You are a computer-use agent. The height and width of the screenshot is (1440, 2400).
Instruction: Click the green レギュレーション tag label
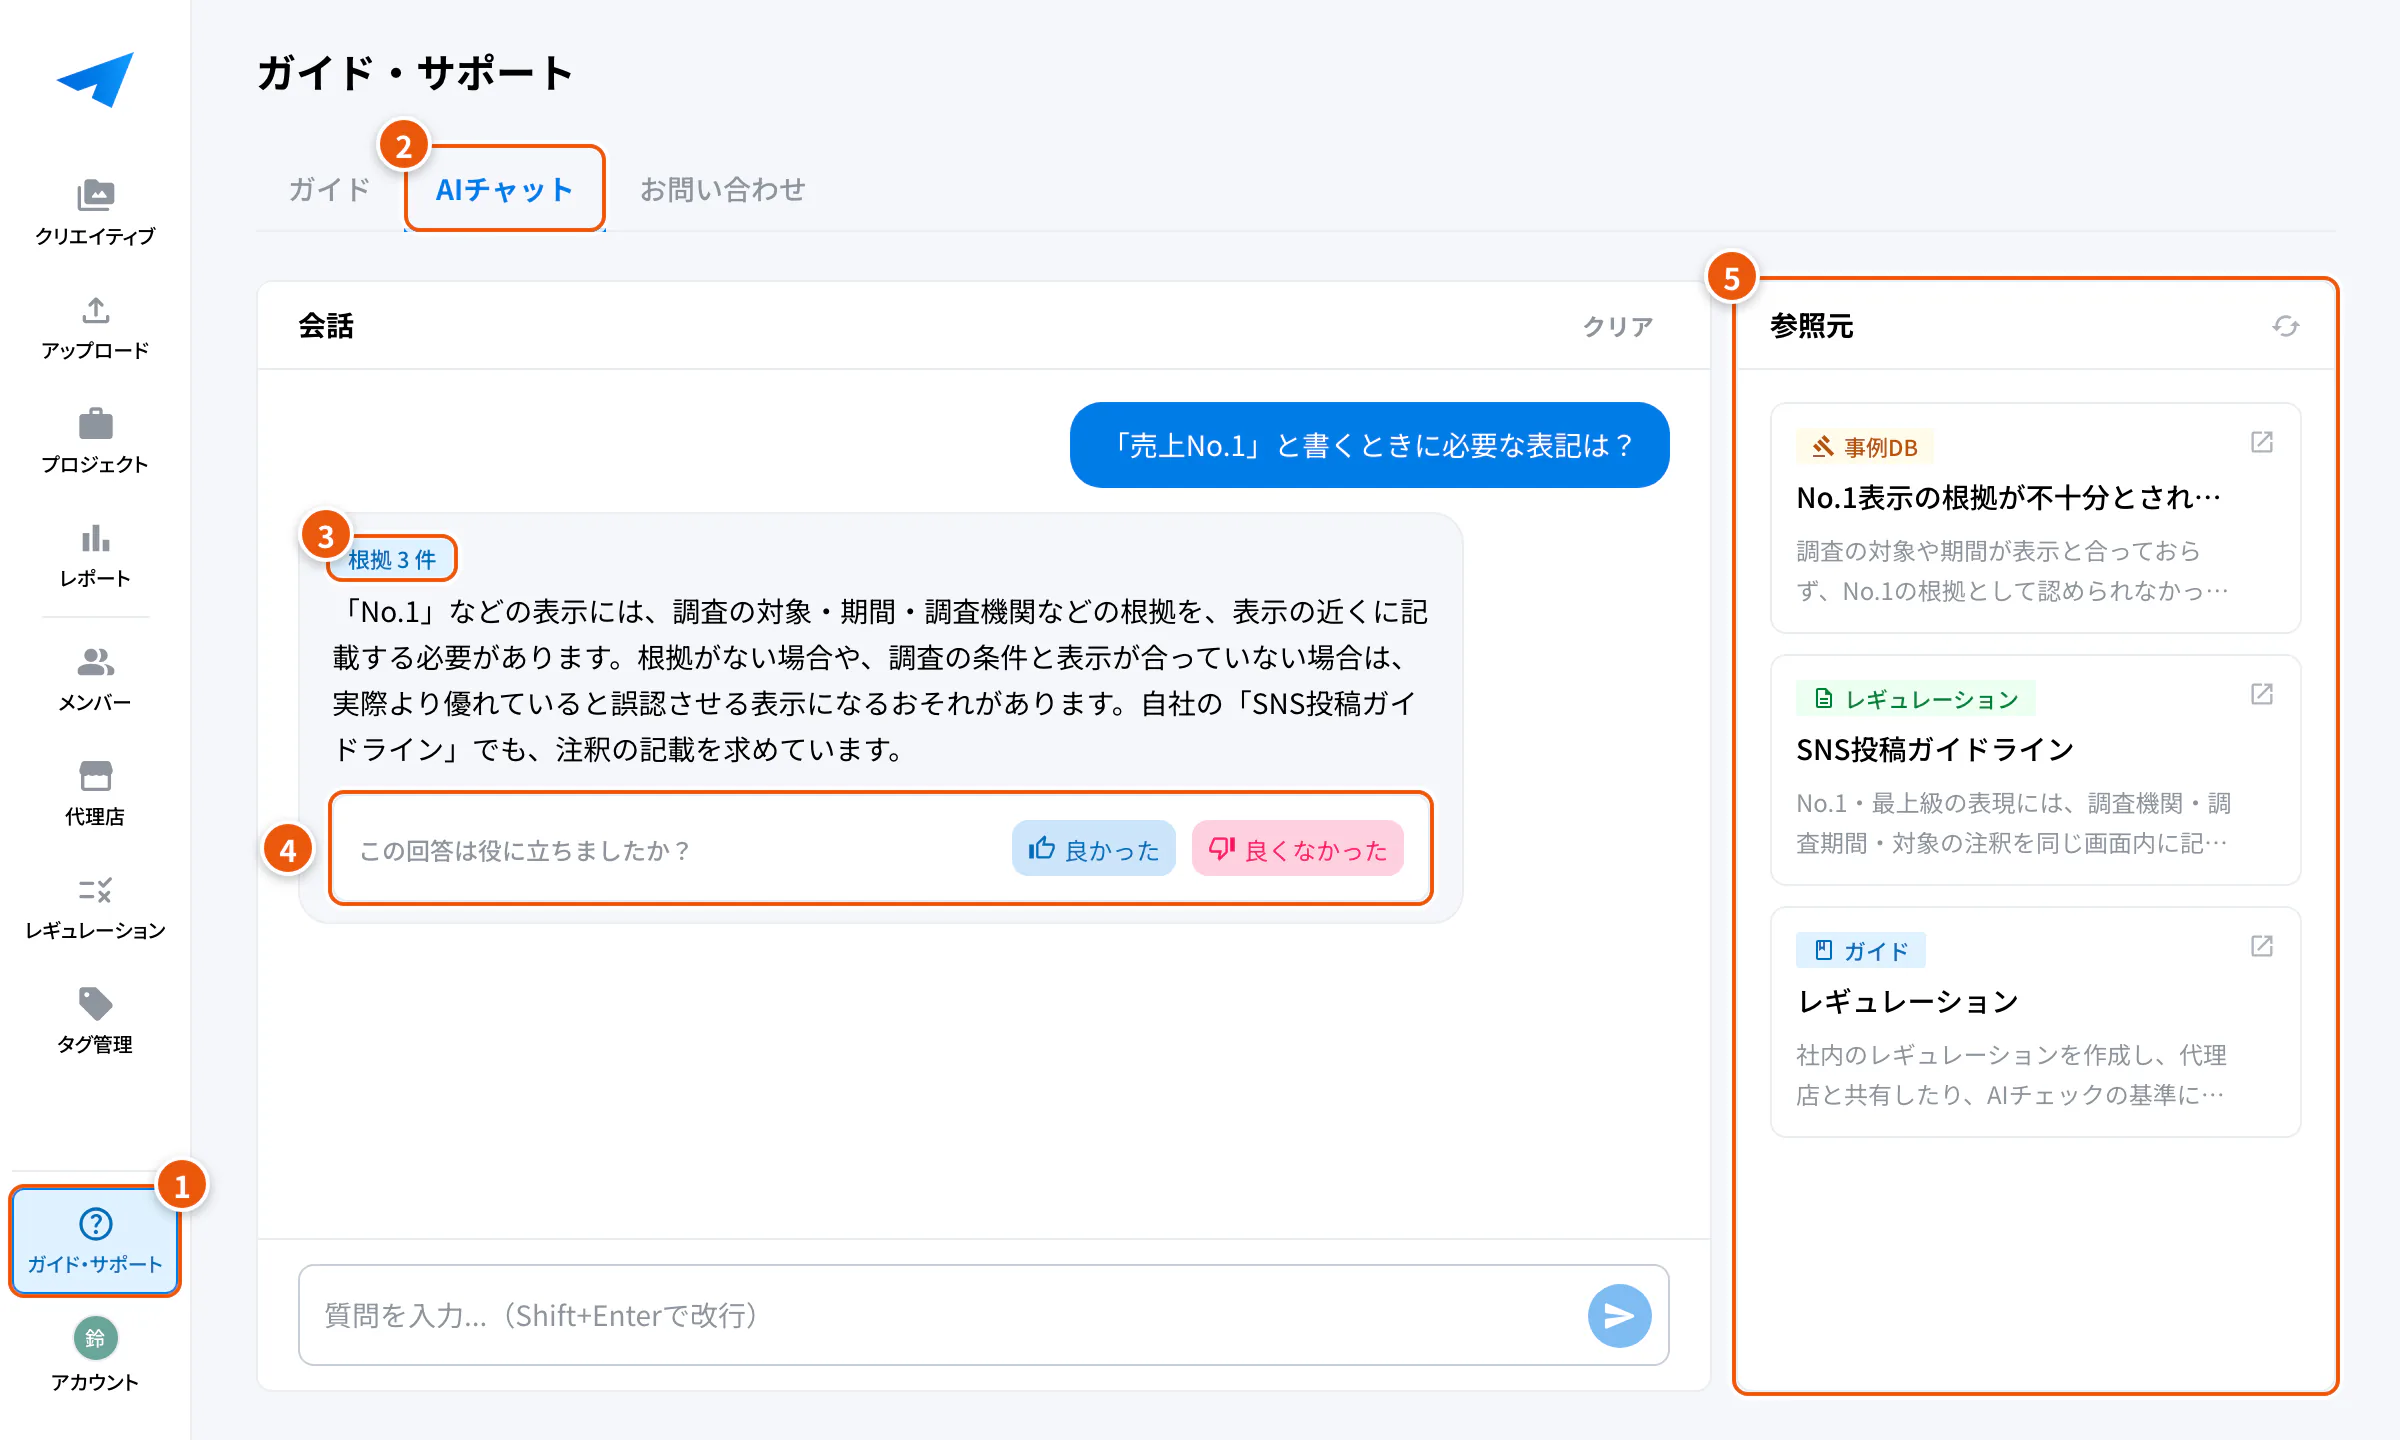[1916, 699]
